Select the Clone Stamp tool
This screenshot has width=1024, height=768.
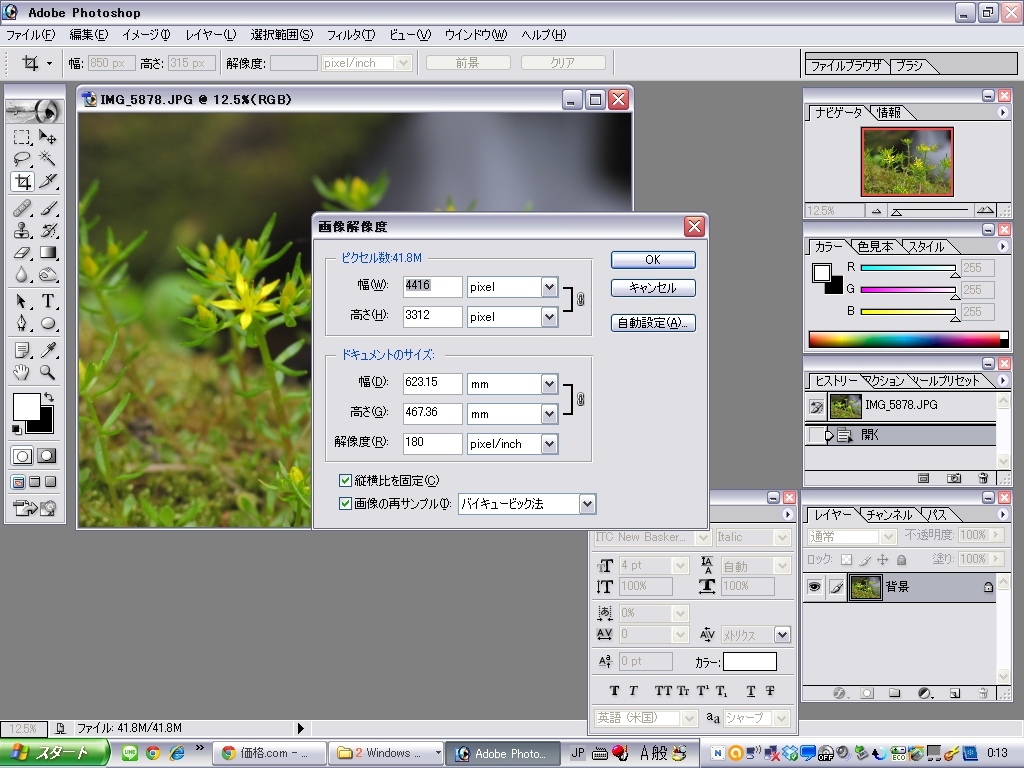(x=22, y=230)
